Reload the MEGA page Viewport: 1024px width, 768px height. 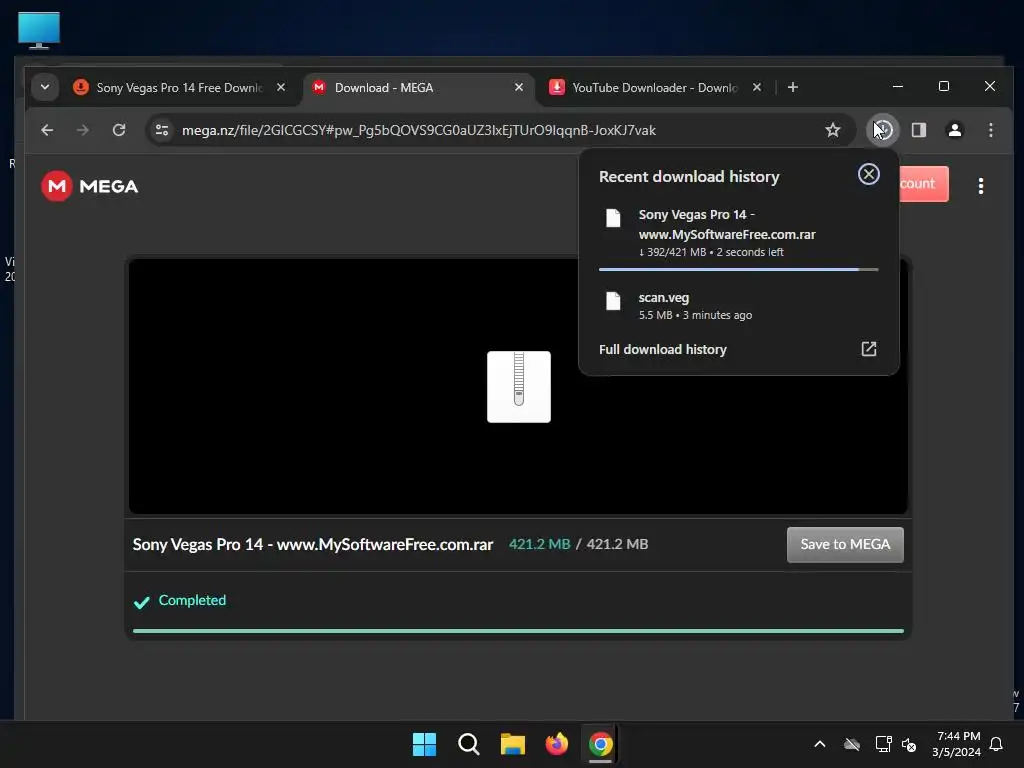coord(119,130)
